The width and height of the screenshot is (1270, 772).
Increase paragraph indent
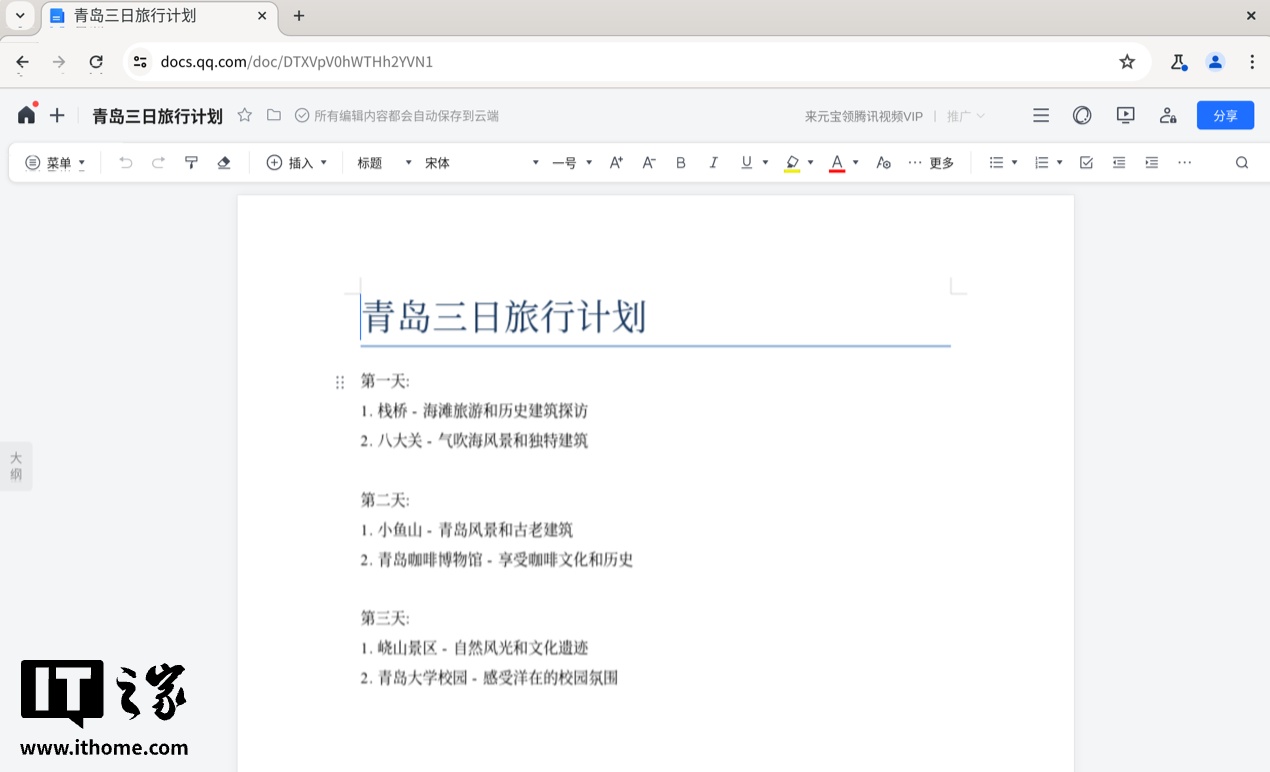pyautogui.click(x=1150, y=162)
